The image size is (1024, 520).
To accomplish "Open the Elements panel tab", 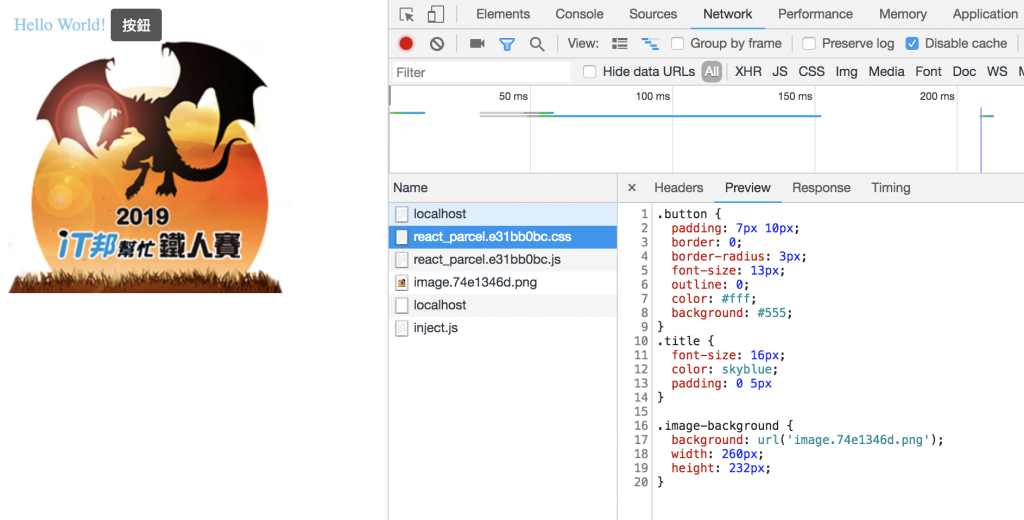I will pos(503,14).
